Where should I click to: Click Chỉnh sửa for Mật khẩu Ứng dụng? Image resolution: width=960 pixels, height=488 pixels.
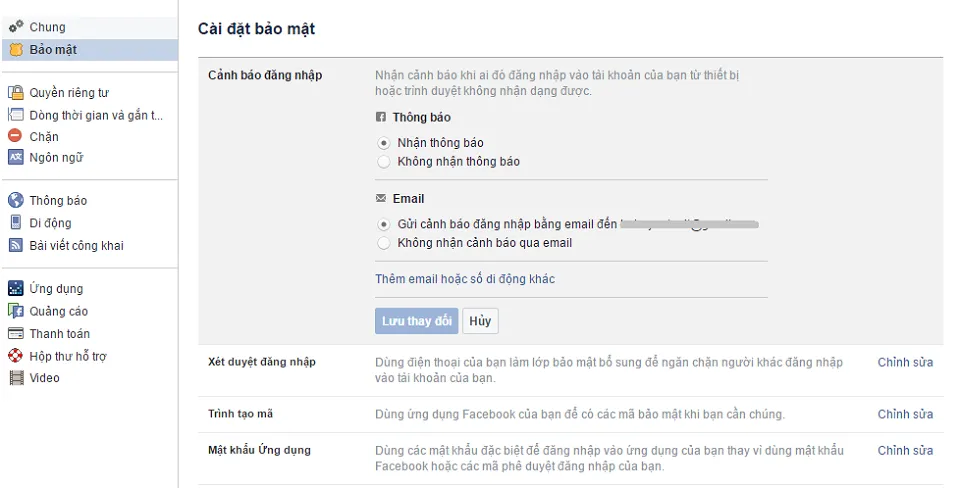(x=905, y=451)
